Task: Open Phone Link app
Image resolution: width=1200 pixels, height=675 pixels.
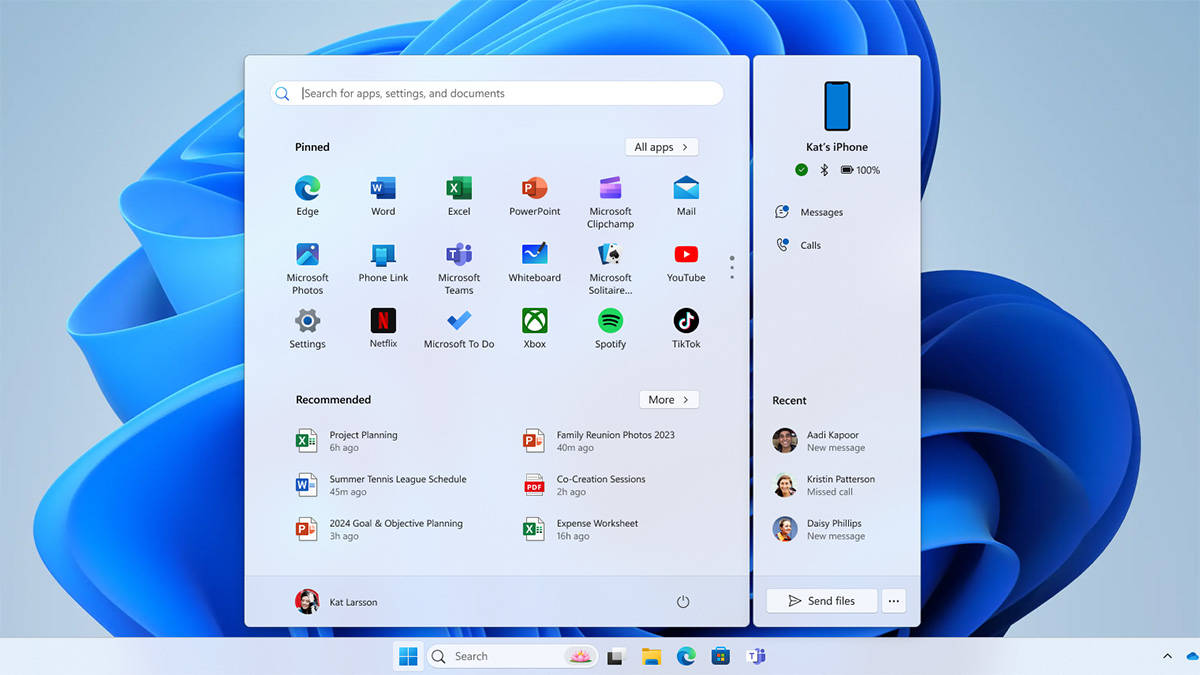Action: tap(383, 261)
